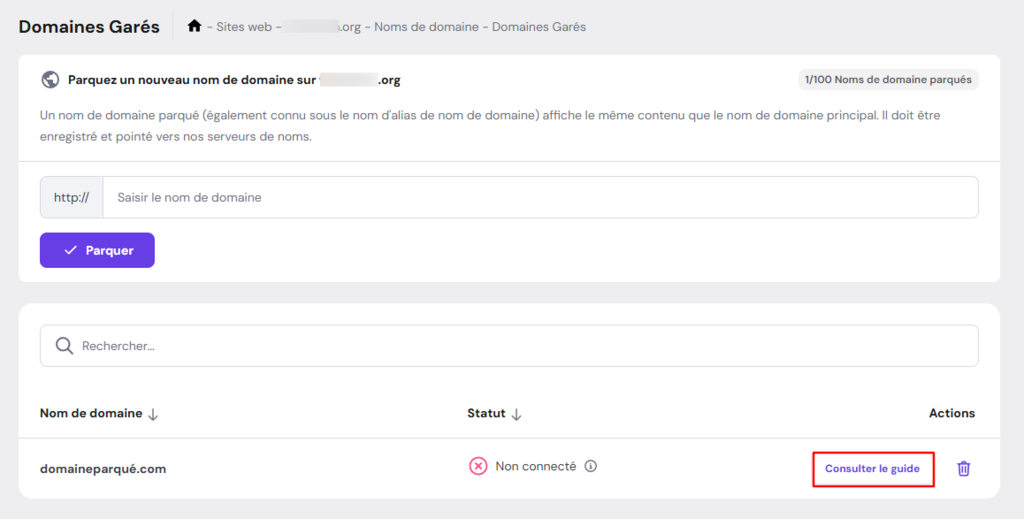Click the red X status icon

(x=478, y=466)
